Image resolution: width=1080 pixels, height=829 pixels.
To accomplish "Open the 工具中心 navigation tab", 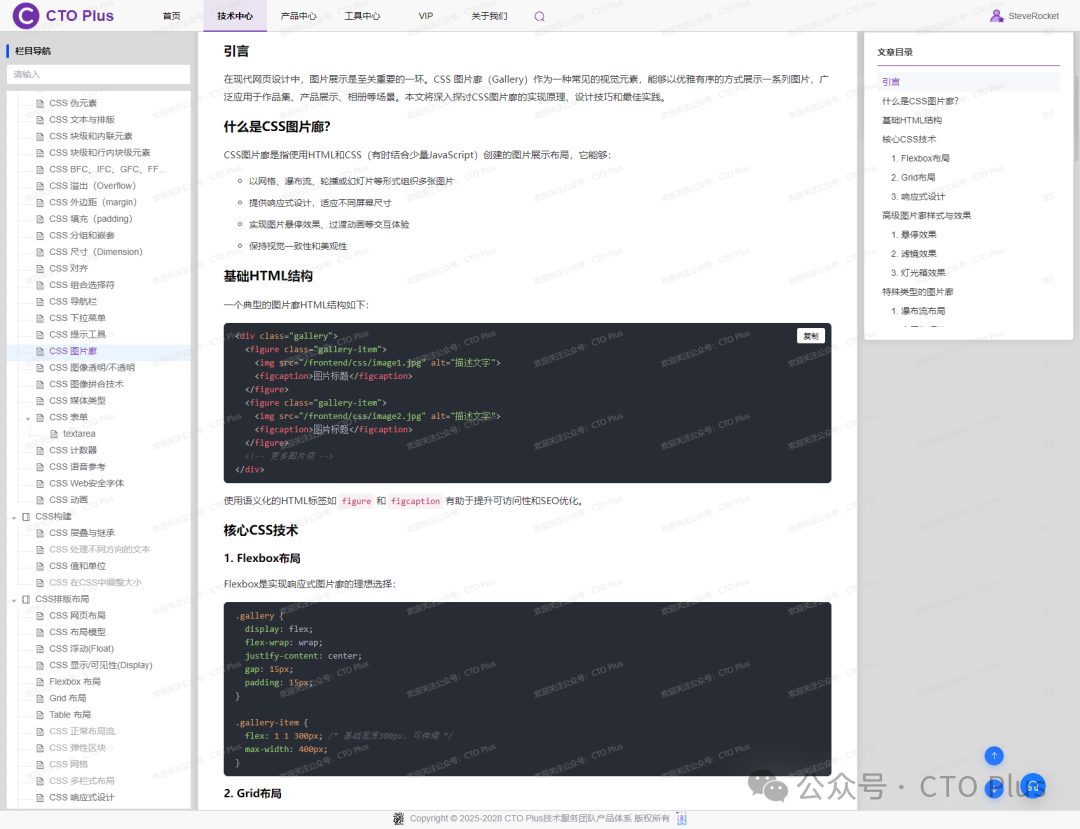I will point(362,16).
